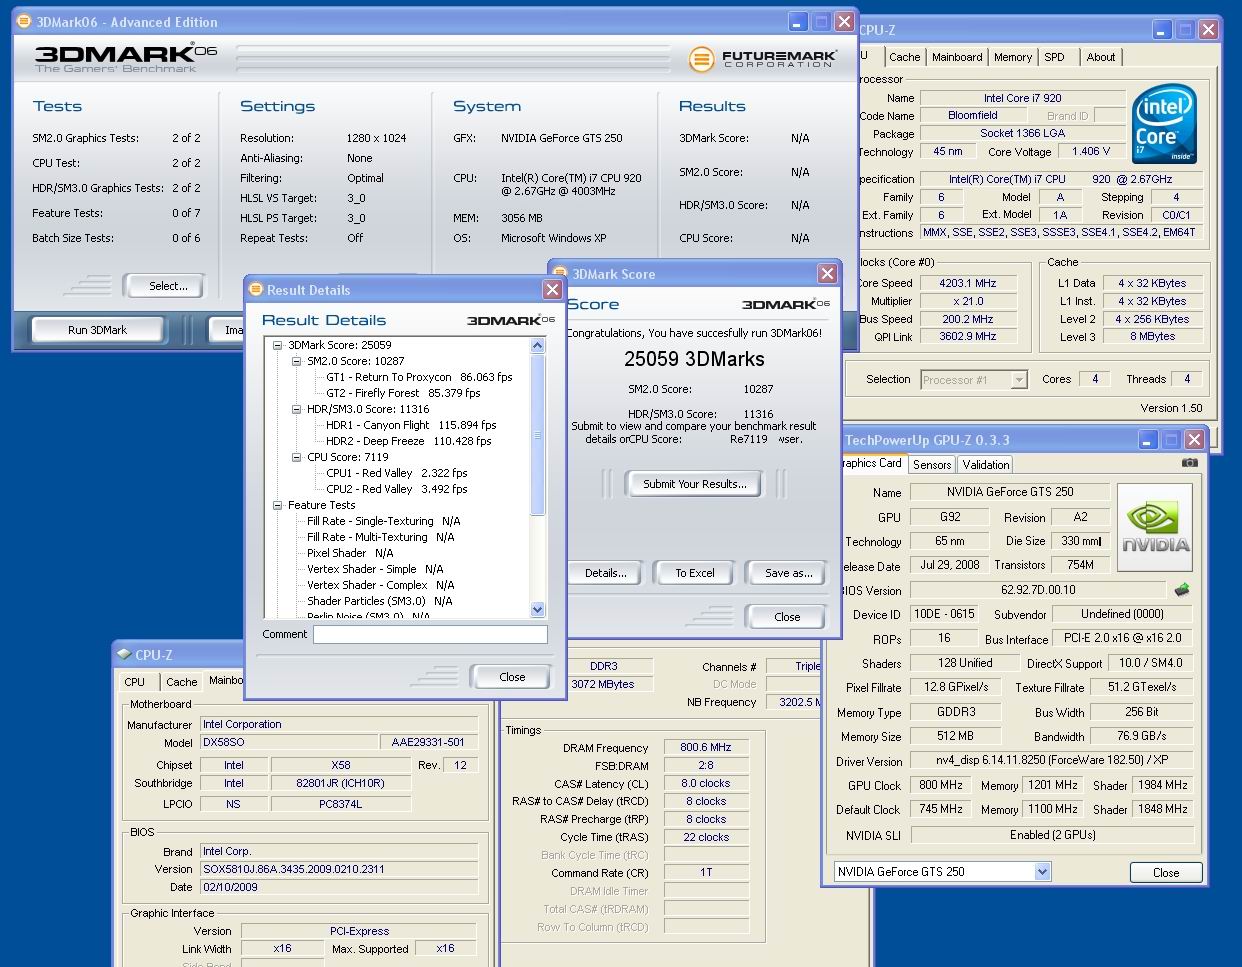Image resolution: width=1242 pixels, height=967 pixels.
Task: Click the 25059 3DMarks score text
Action: (694, 359)
